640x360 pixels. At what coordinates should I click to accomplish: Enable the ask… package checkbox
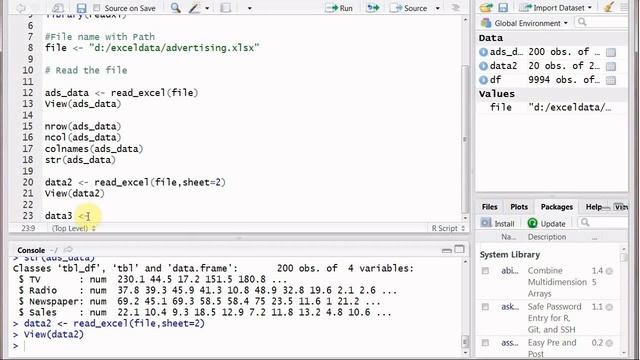tap(485, 307)
